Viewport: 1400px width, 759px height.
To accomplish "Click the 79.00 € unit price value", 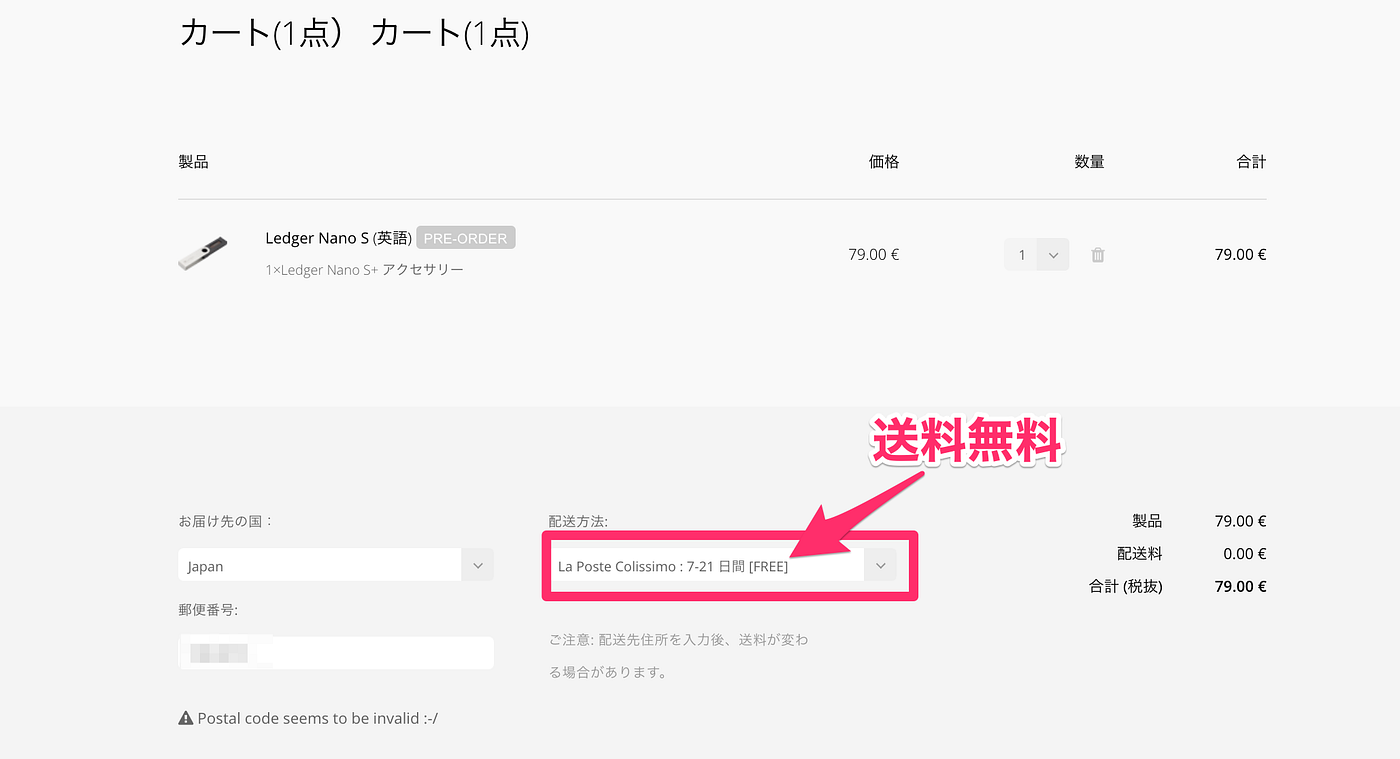I will (x=873, y=255).
